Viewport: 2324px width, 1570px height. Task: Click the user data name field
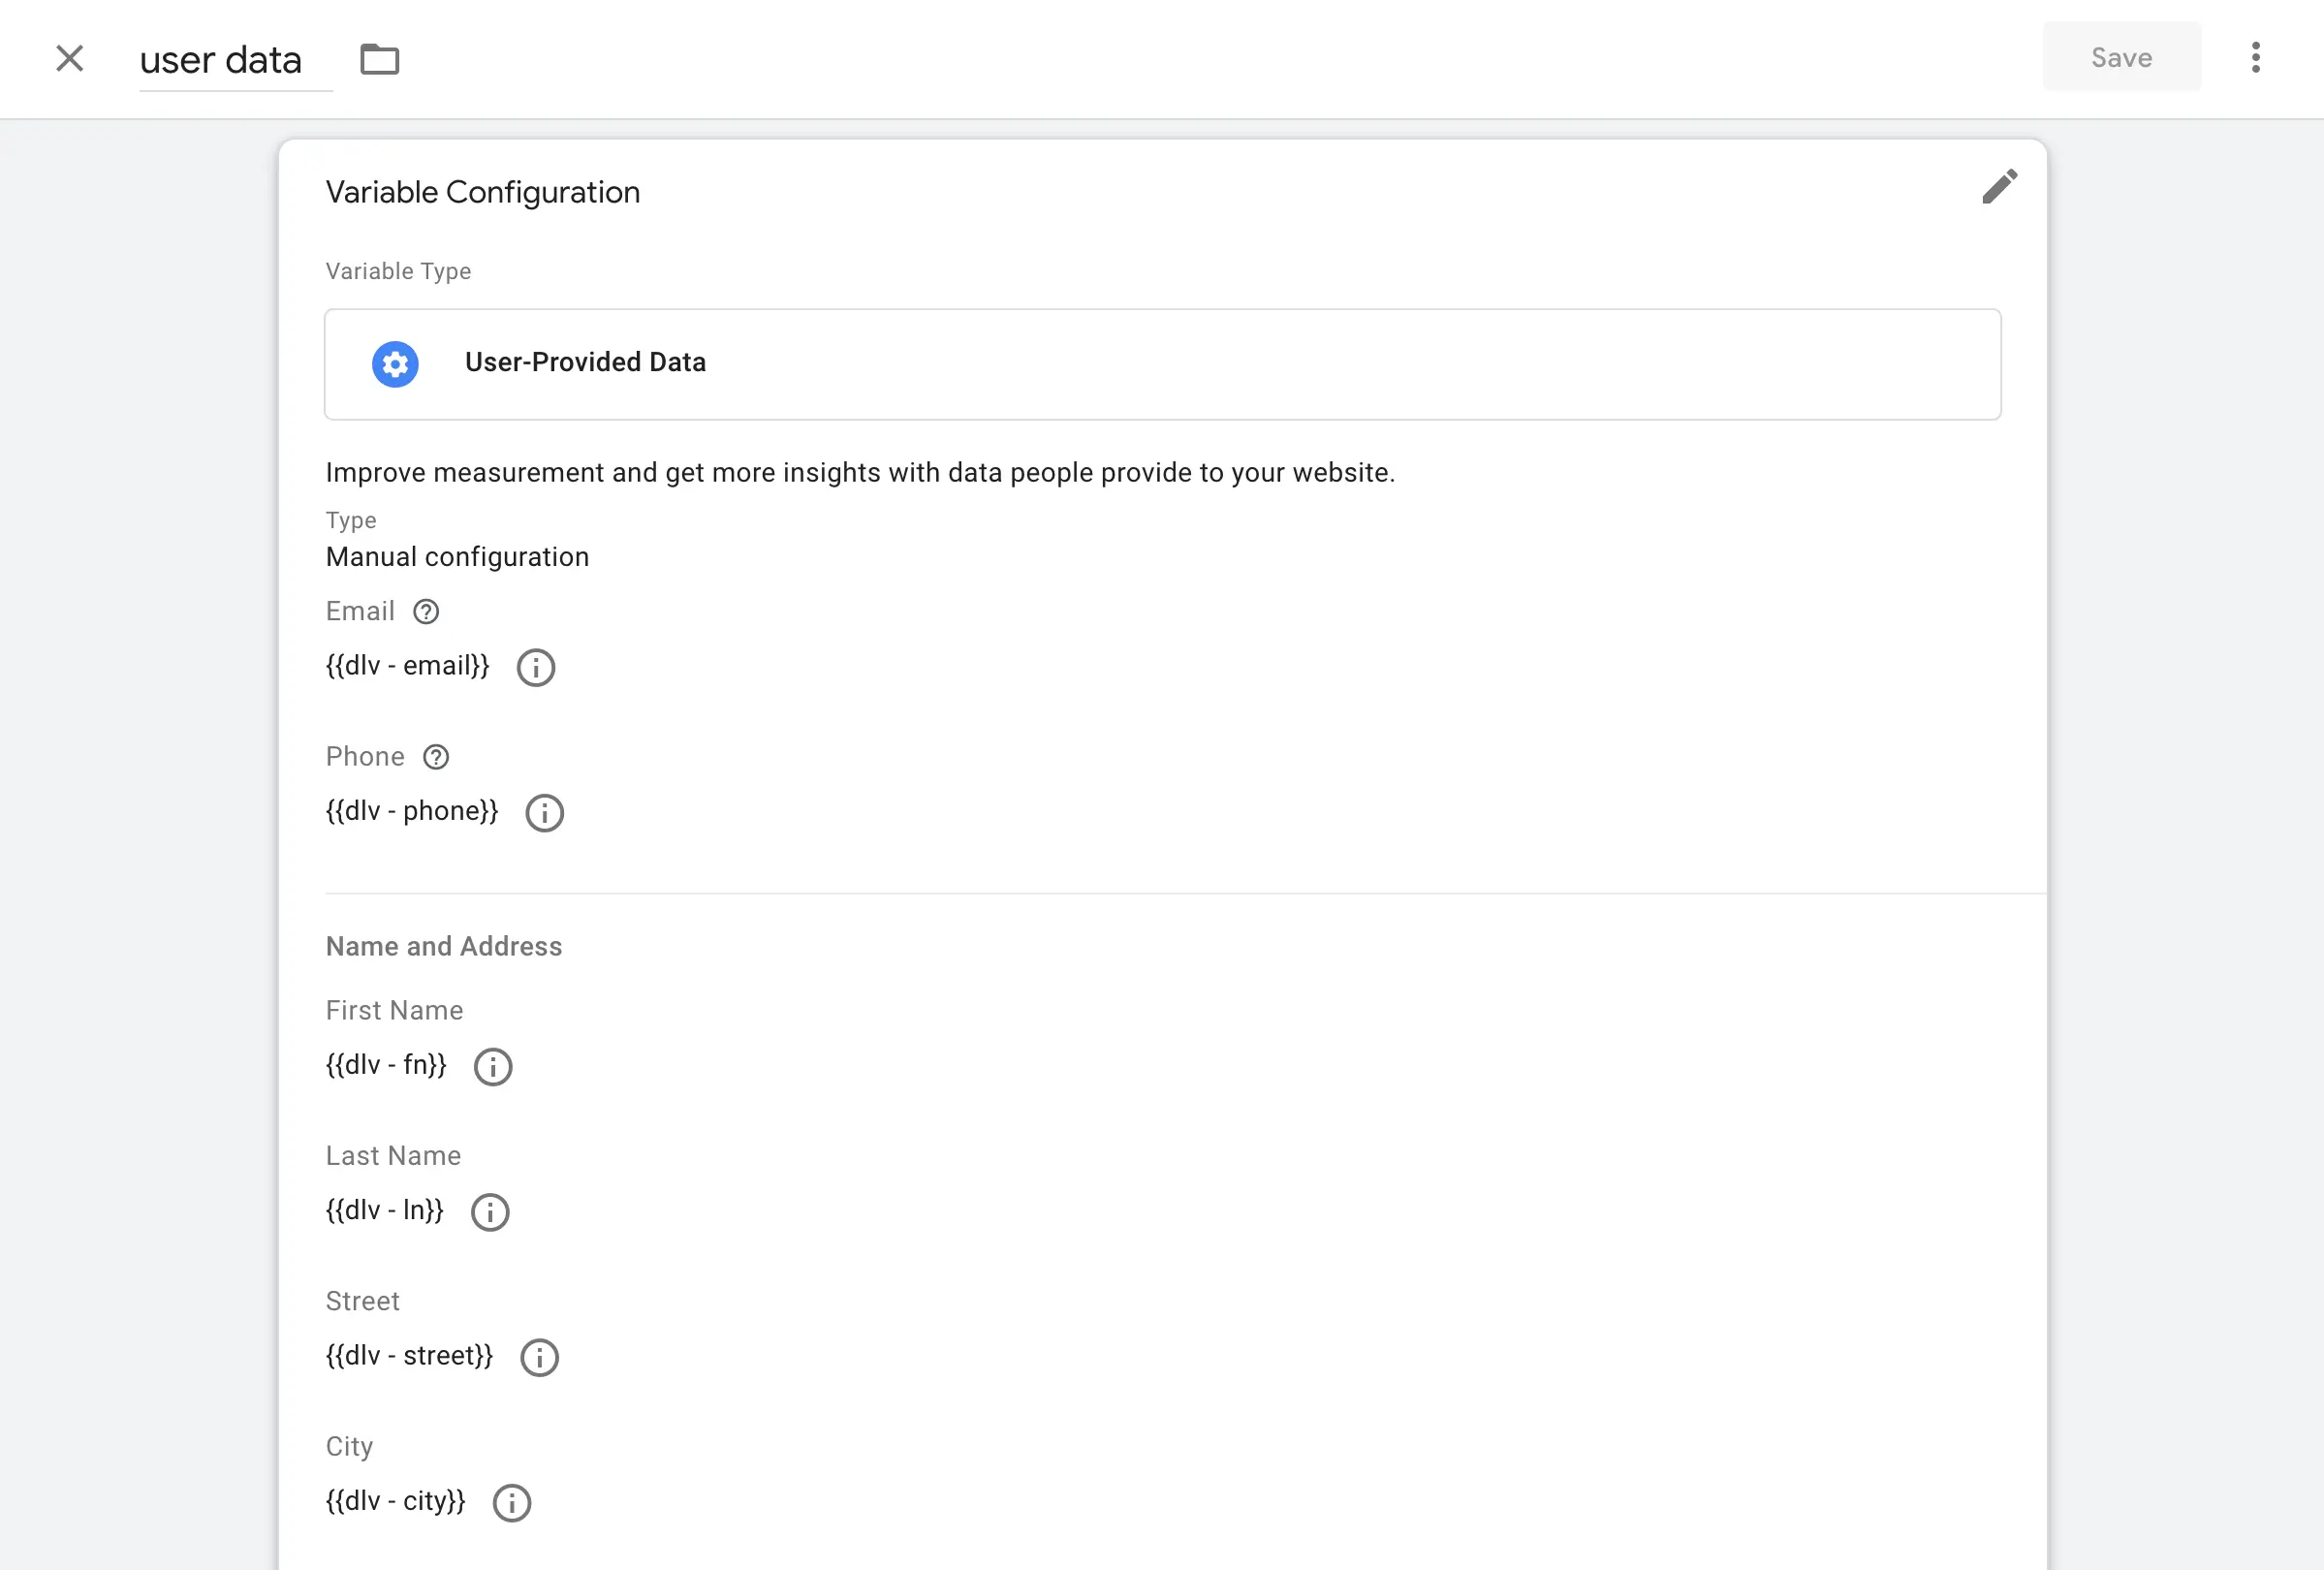click(236, 60)
